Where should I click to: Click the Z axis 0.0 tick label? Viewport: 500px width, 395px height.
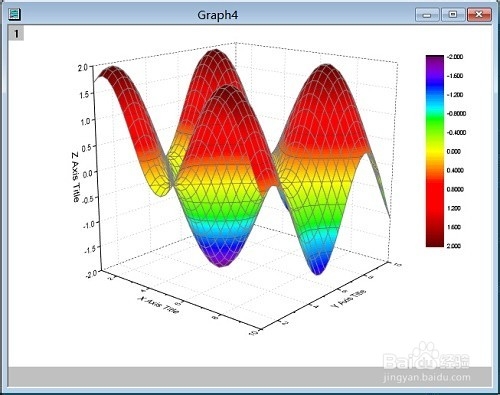[88, 174]
